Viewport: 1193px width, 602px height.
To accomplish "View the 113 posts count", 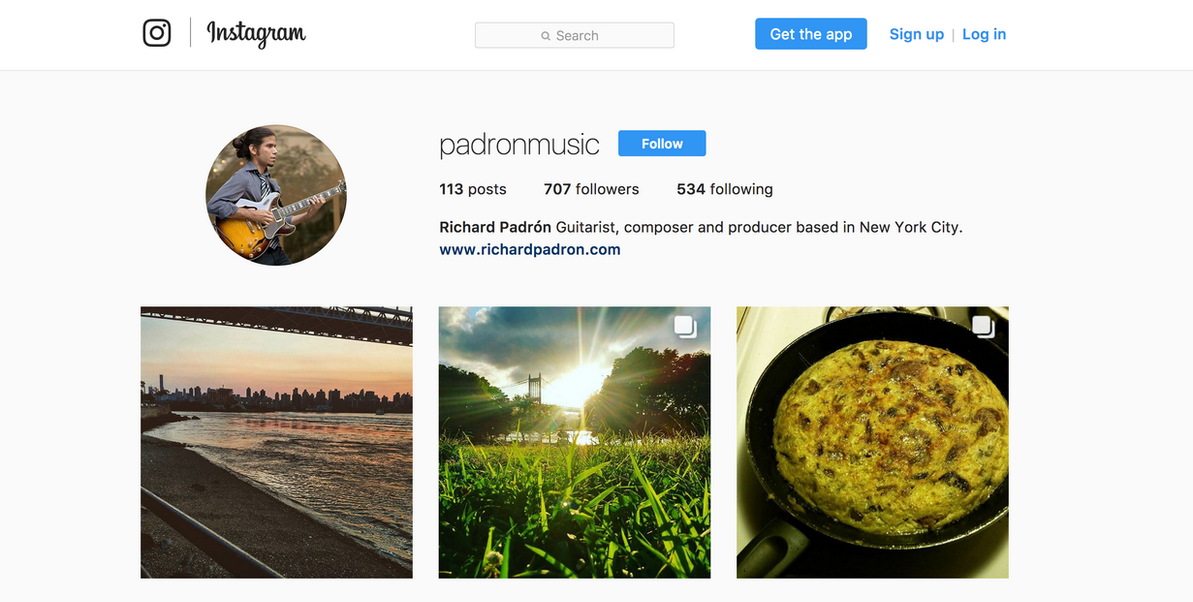I will (472, 189).
